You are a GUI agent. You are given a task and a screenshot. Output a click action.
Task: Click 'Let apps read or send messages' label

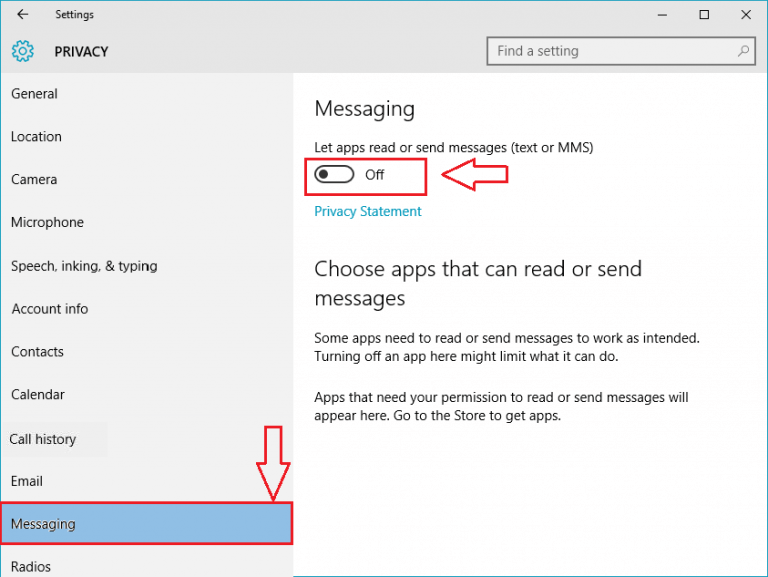(x=454, y=147)
